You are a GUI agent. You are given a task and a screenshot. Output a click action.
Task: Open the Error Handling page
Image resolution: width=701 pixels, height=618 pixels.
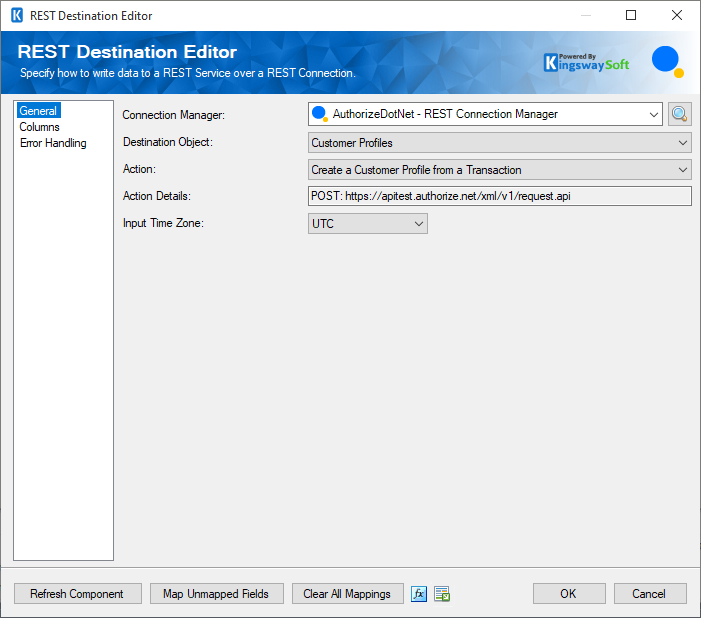(53, 143)
